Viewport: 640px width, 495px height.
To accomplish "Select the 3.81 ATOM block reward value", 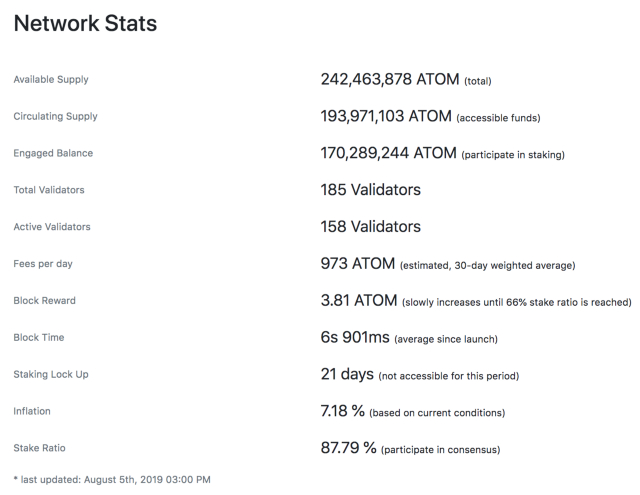I will 358,301.
